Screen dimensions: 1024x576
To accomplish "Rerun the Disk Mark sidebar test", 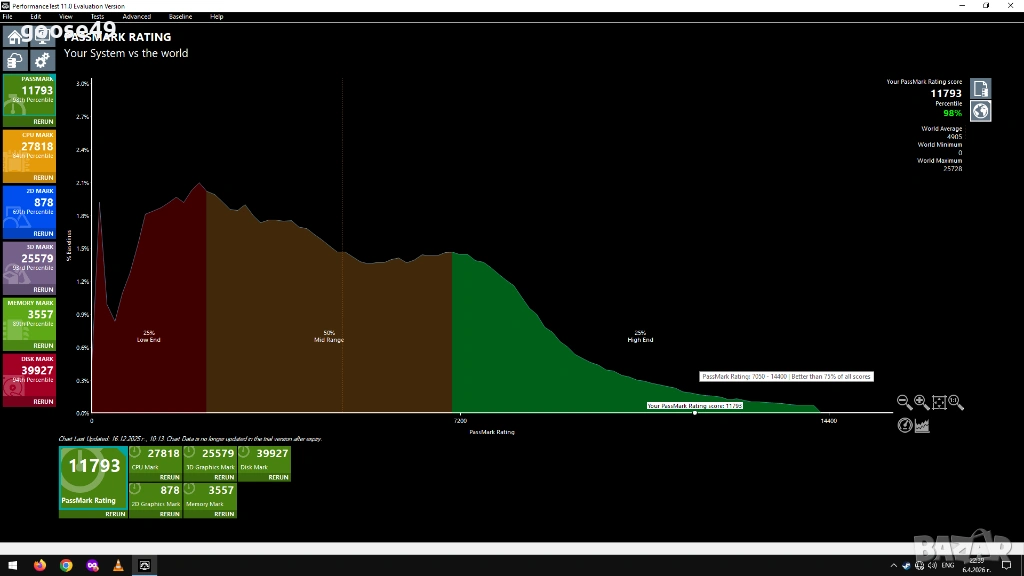I will pos(43,402).
